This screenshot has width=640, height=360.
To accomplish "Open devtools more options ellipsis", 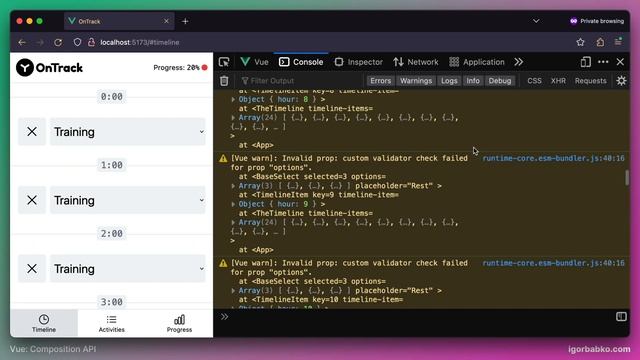I will click(603, 62).
